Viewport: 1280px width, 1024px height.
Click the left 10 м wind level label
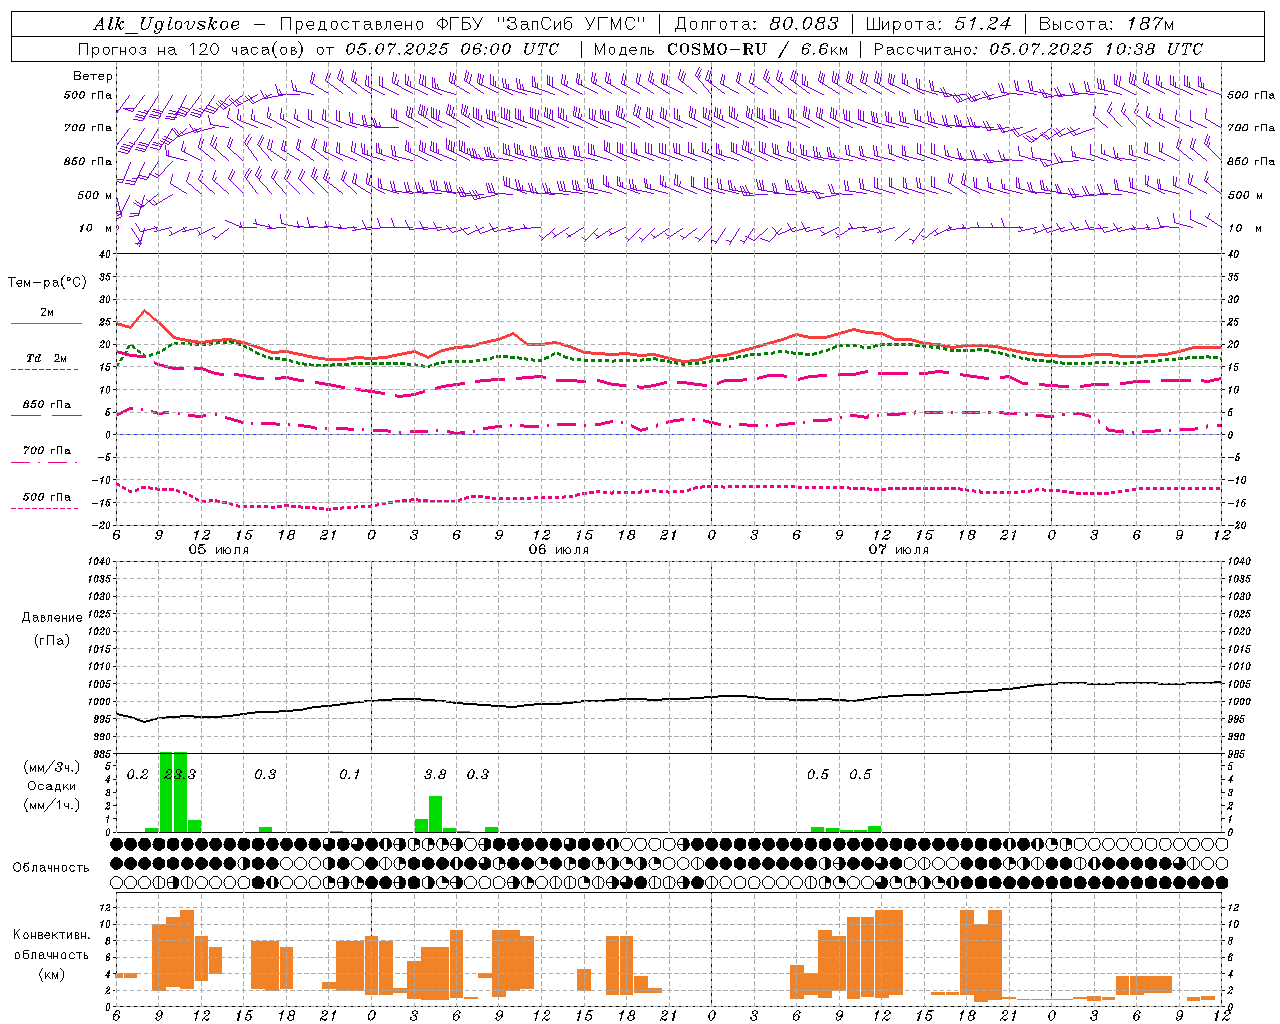point(96,228)
